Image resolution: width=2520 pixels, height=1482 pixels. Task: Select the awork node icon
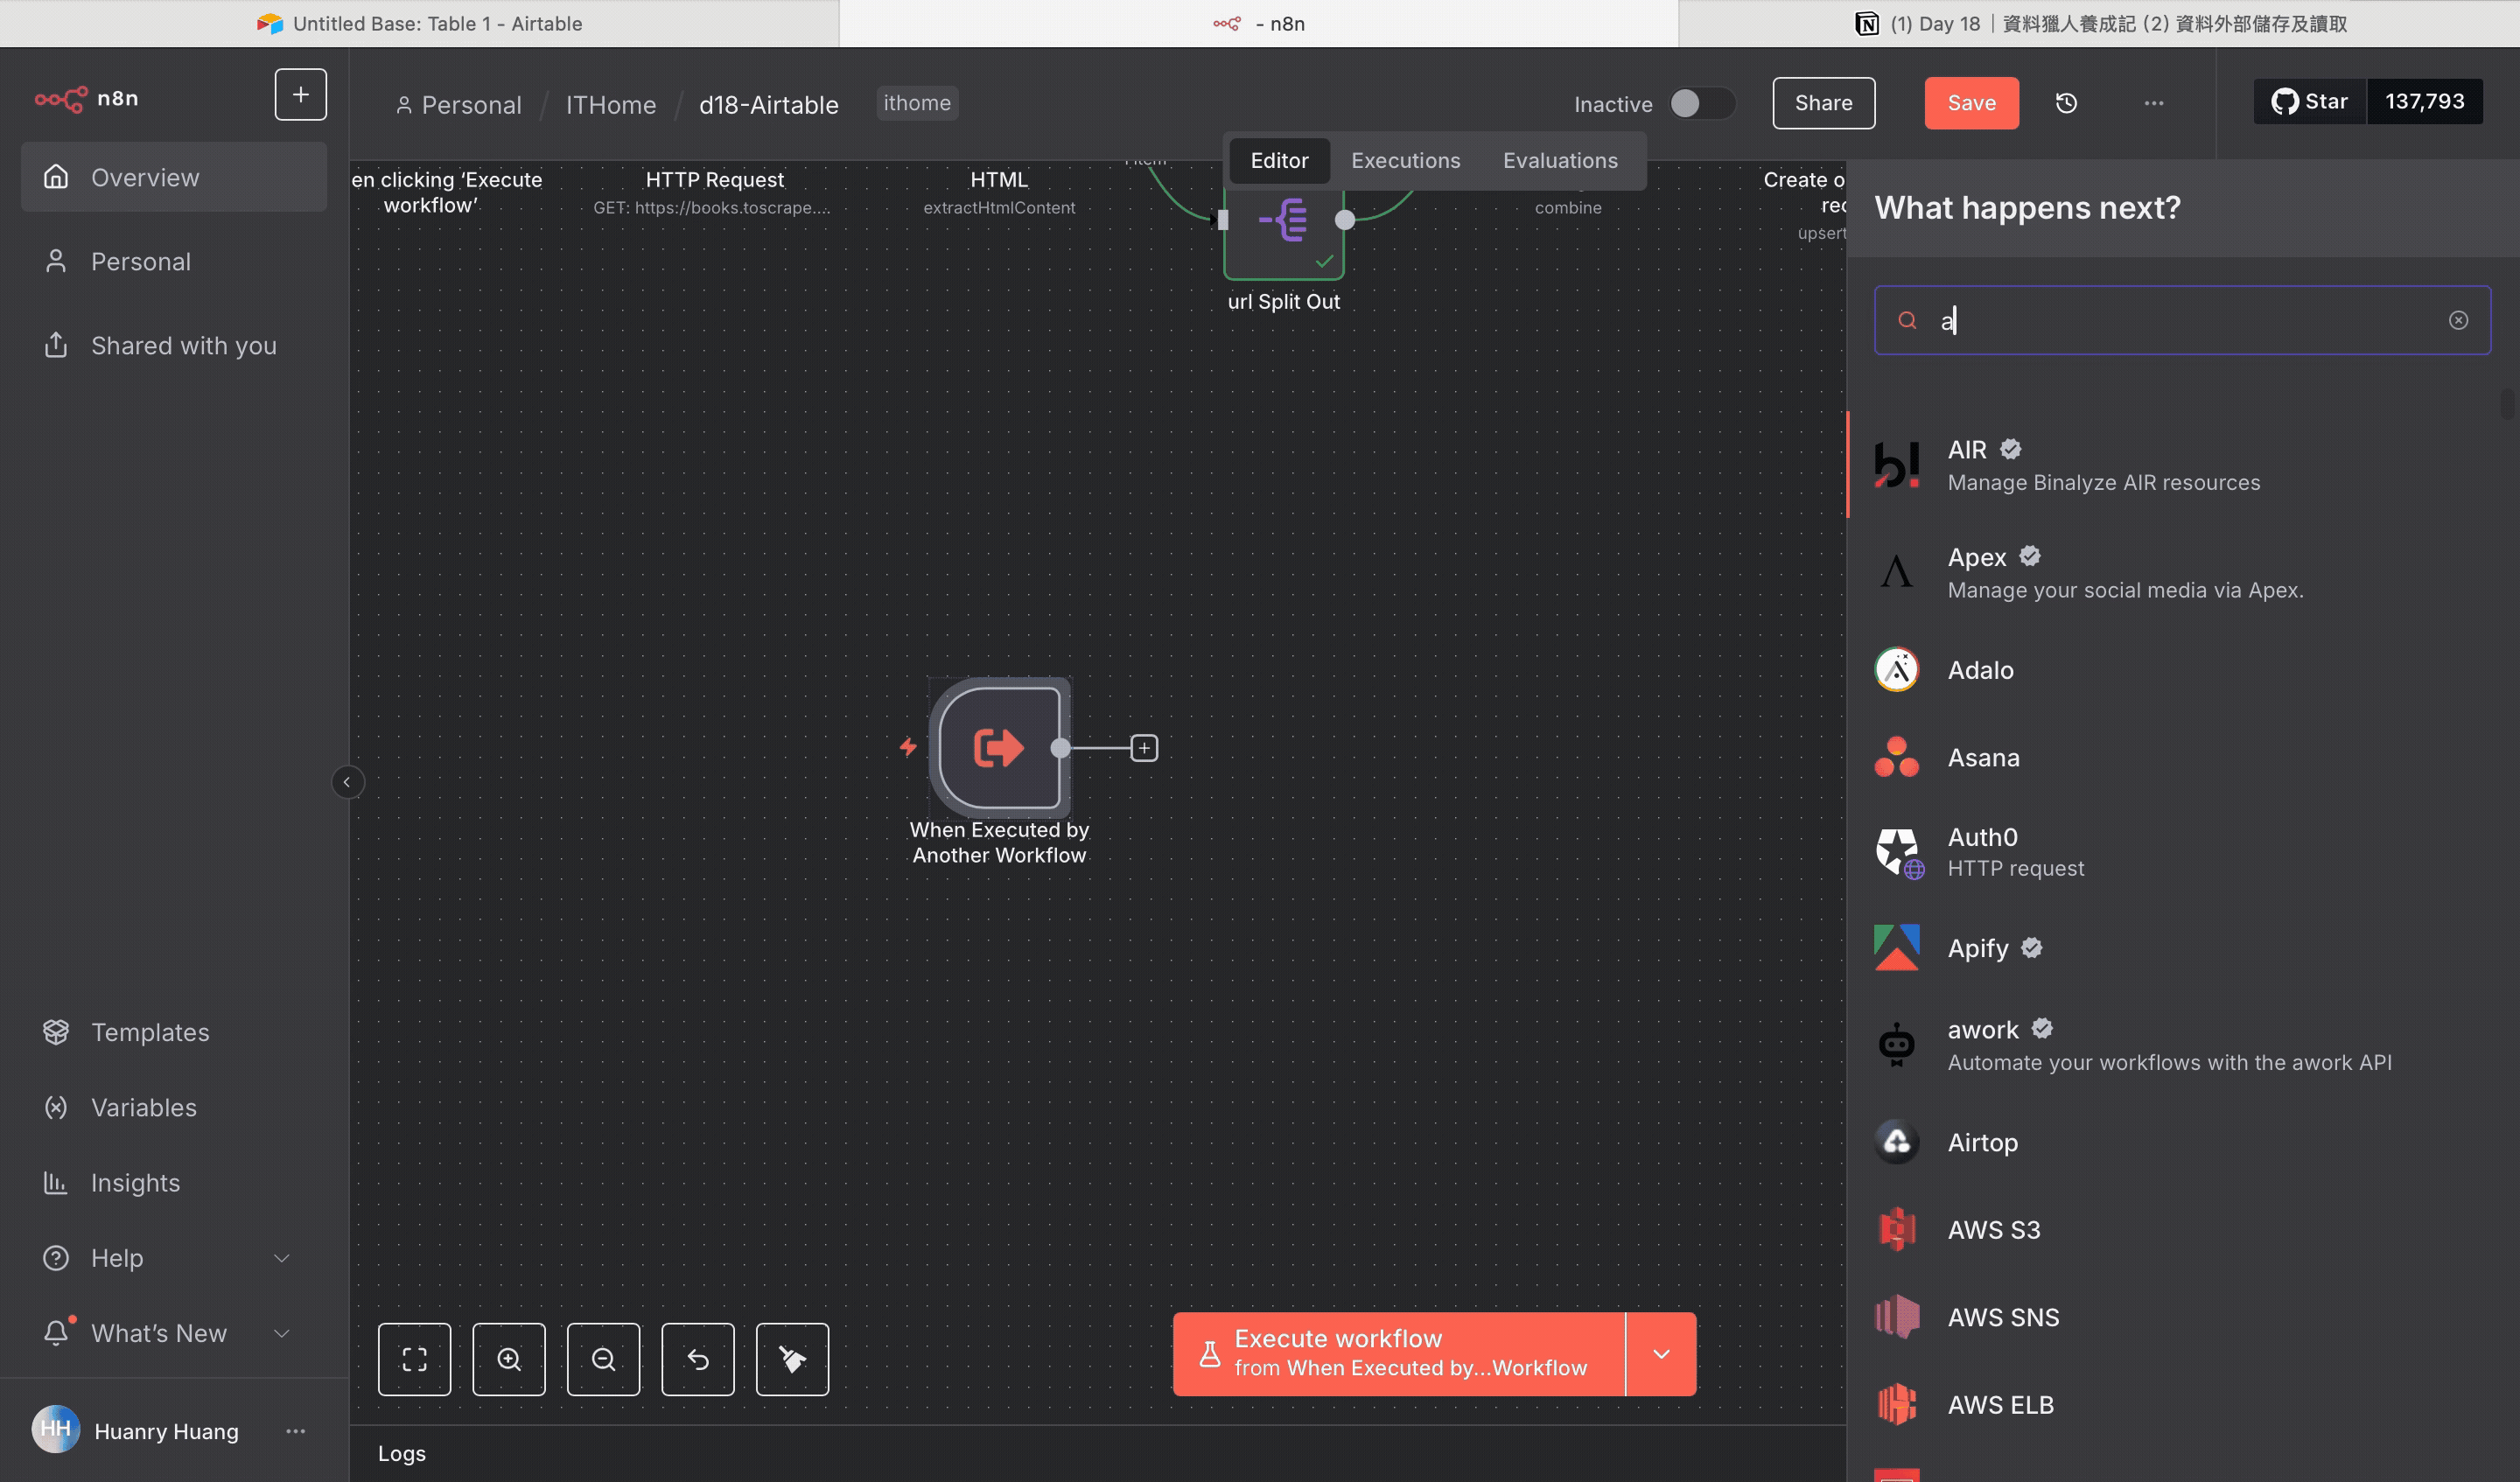click(x=1896, y=1045)
